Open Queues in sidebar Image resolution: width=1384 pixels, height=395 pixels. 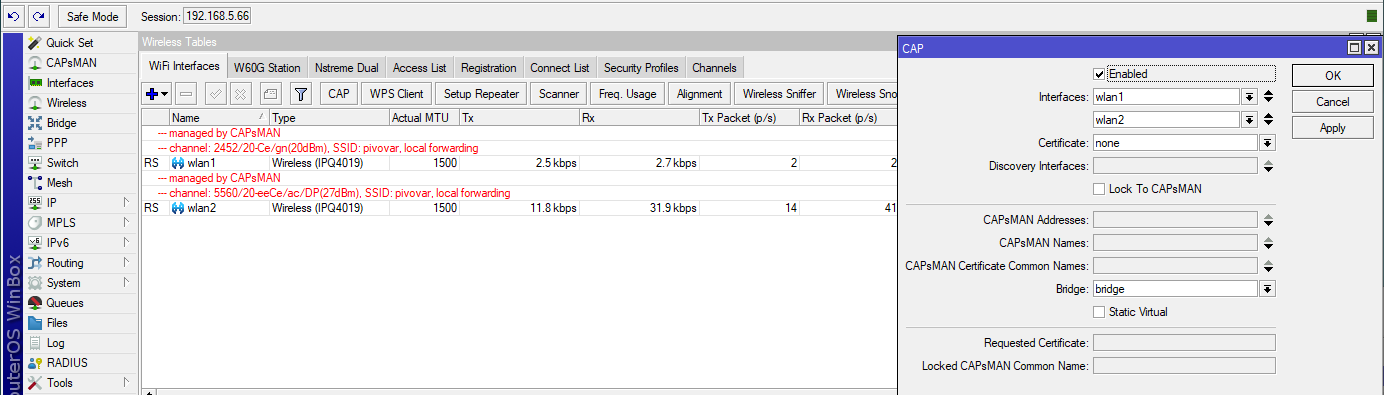click(x=65, y=303)
